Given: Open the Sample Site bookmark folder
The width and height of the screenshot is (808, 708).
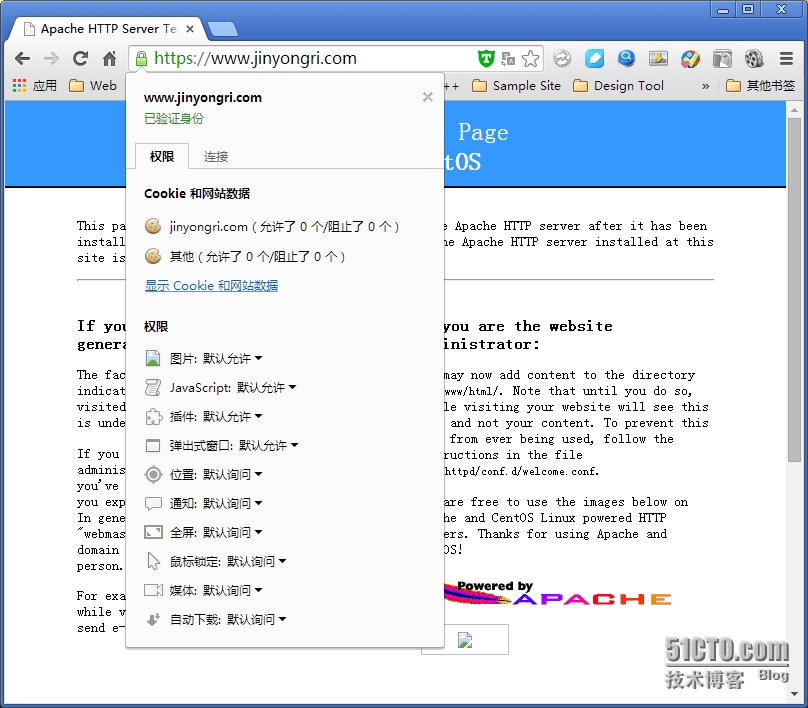Looking at the screenshot, I should (x=516, y=86).
